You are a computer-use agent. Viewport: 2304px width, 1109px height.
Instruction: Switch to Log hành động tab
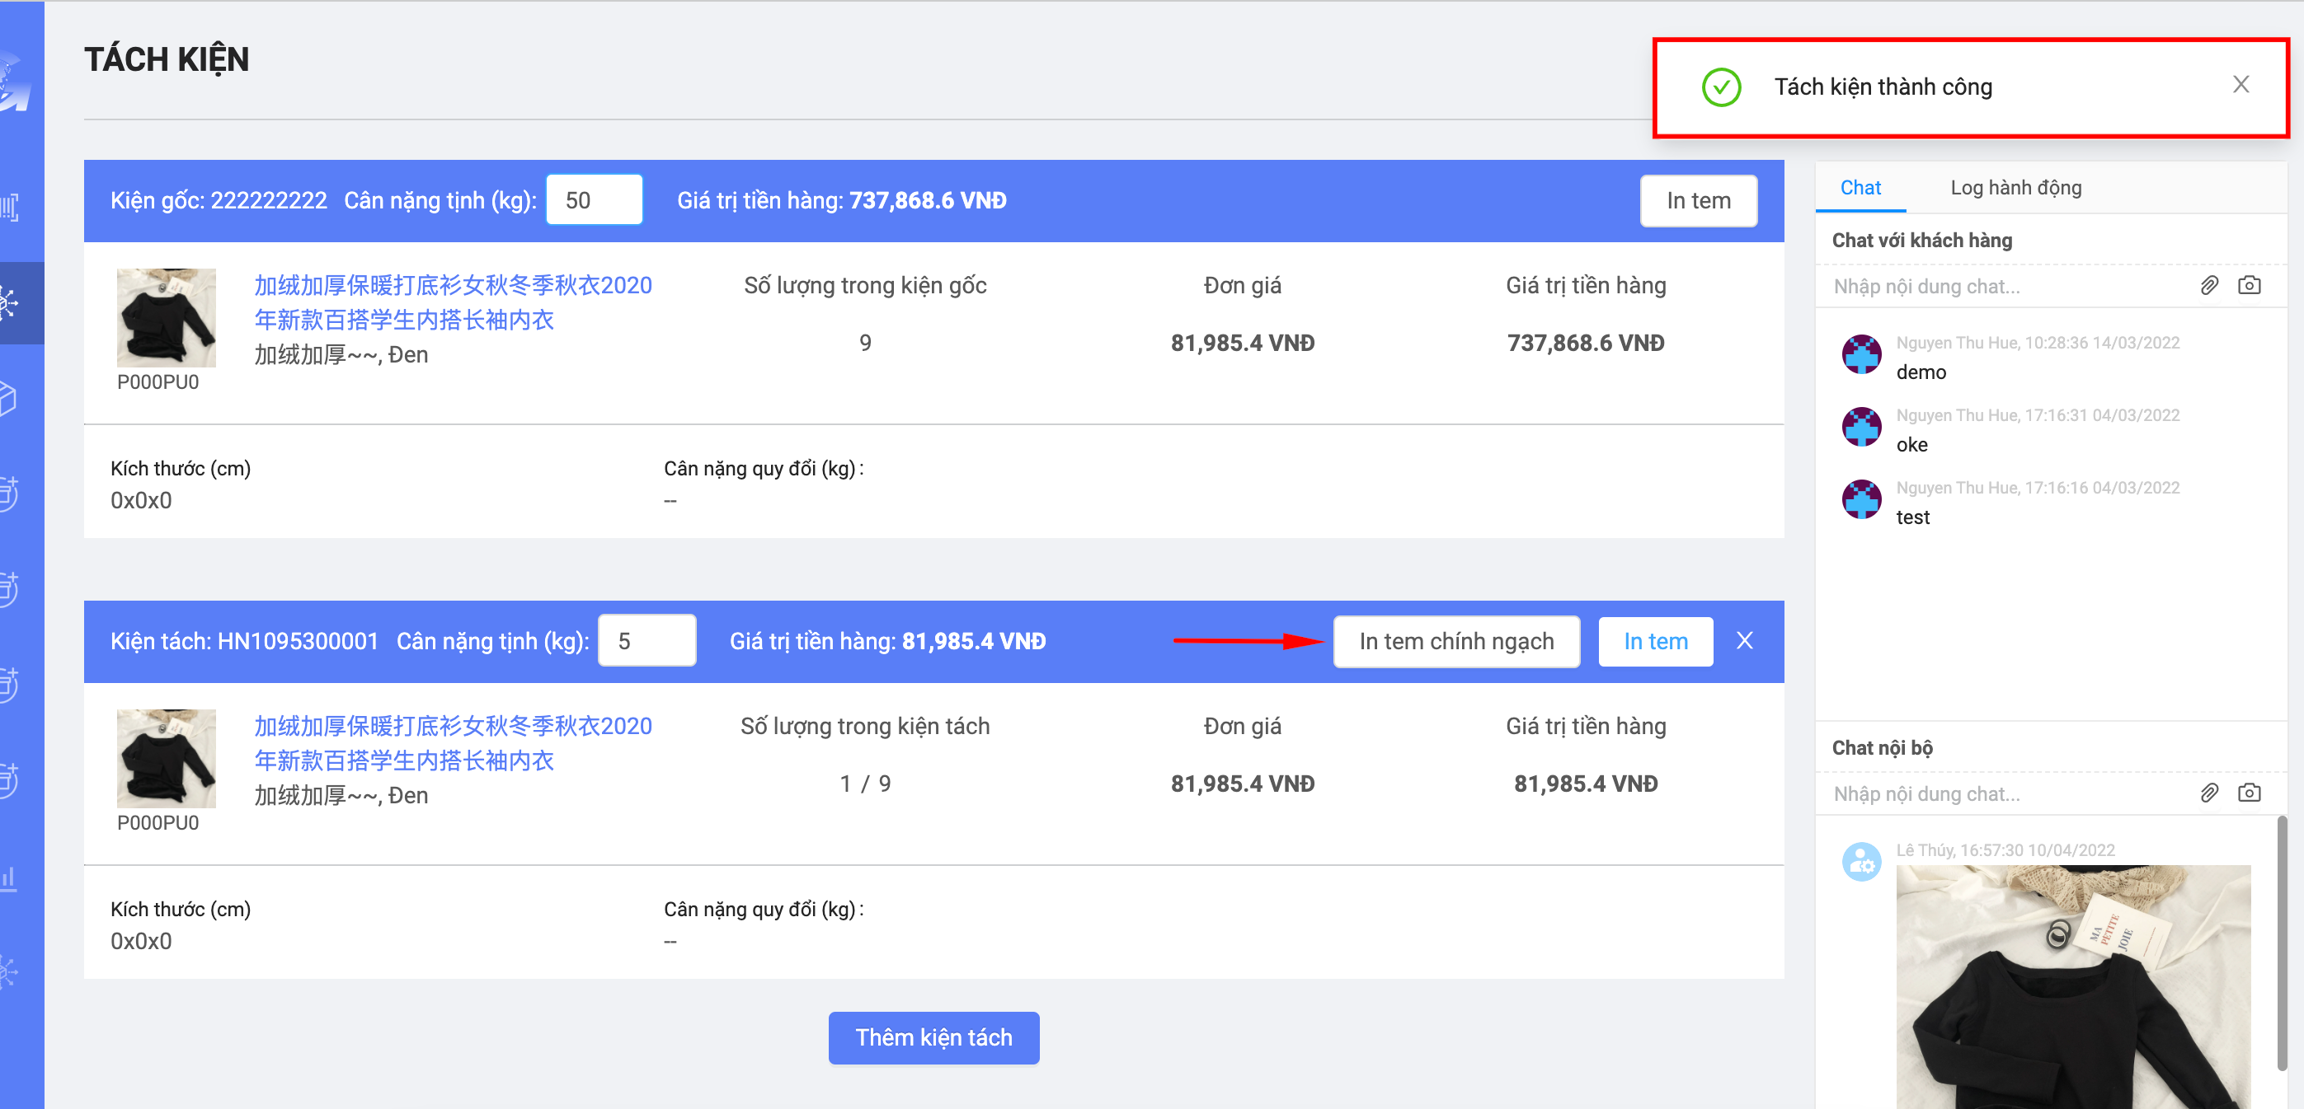[x=2015, y=188]
